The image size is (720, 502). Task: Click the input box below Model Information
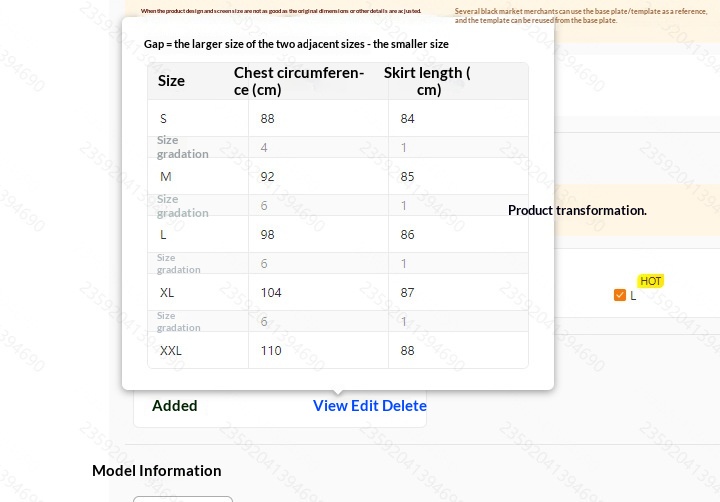183,498
